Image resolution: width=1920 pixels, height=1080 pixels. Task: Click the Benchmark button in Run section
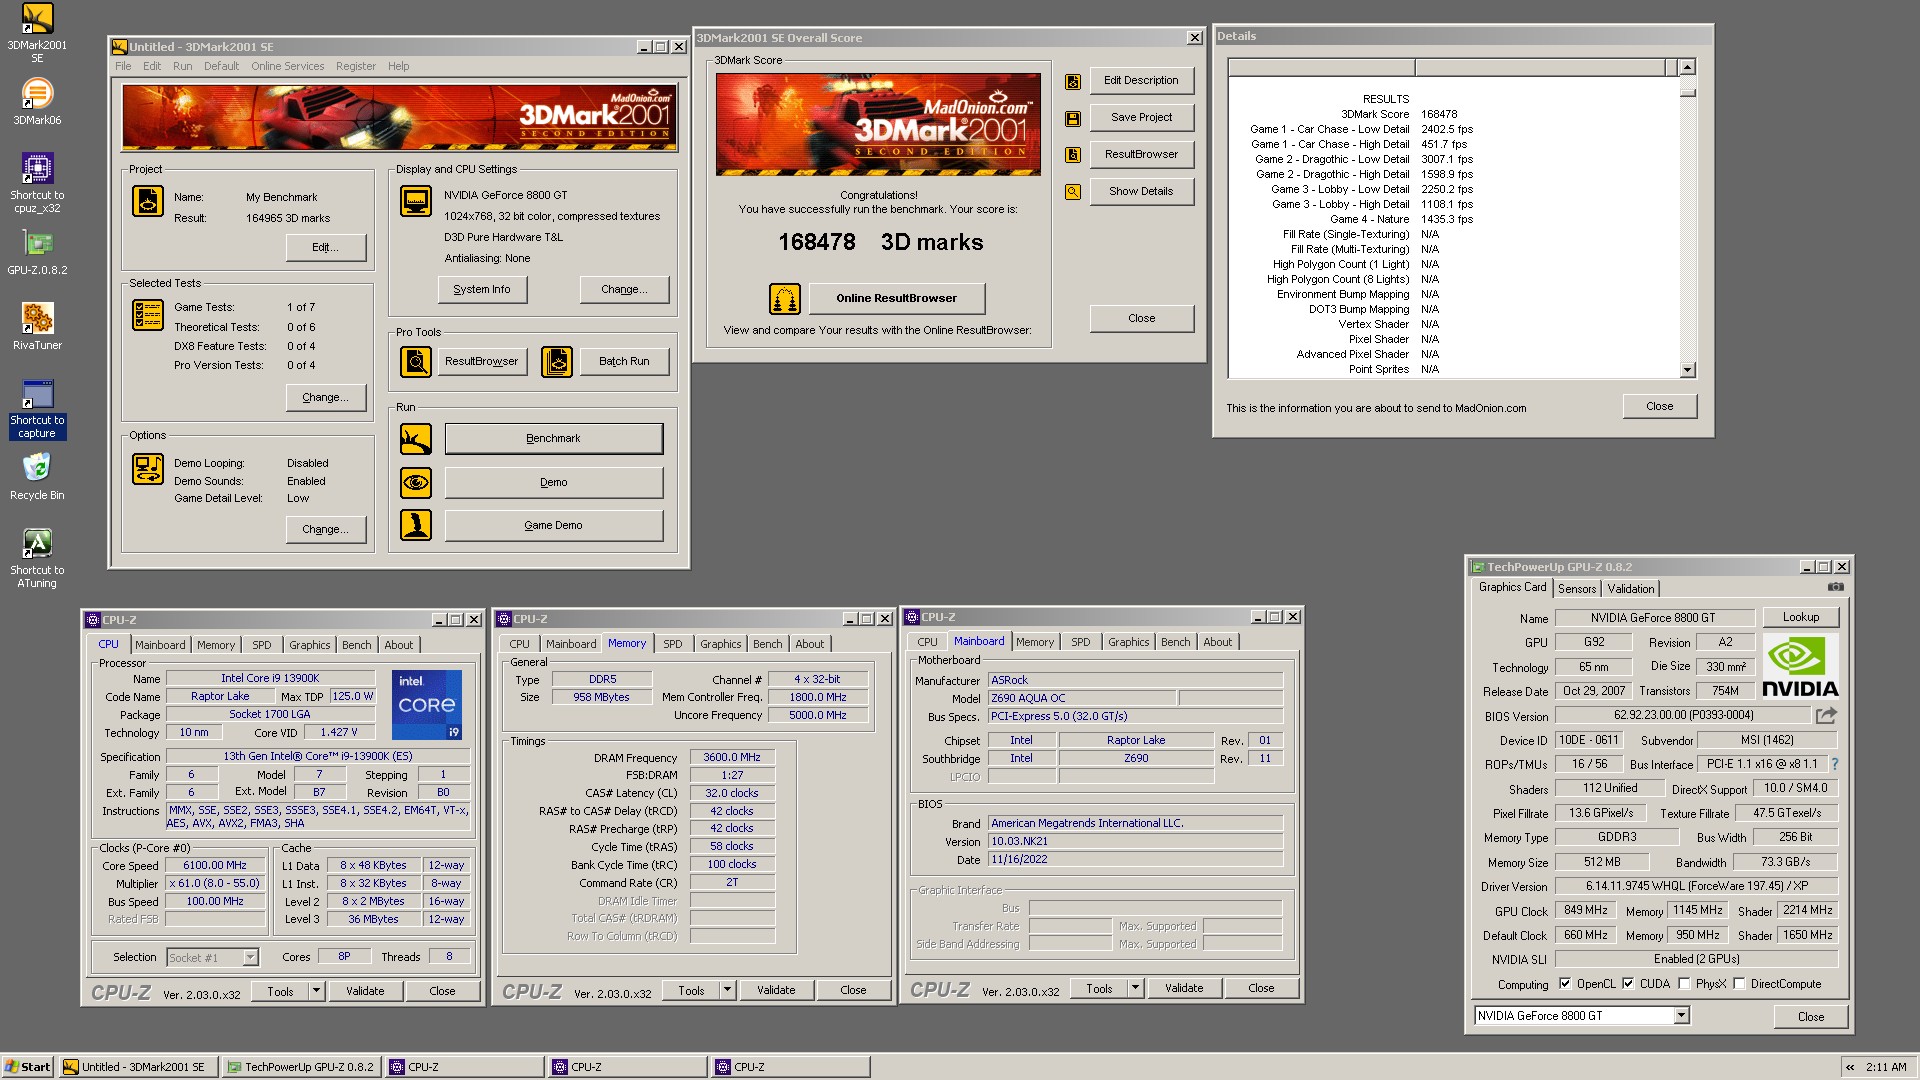pos(554,438)
